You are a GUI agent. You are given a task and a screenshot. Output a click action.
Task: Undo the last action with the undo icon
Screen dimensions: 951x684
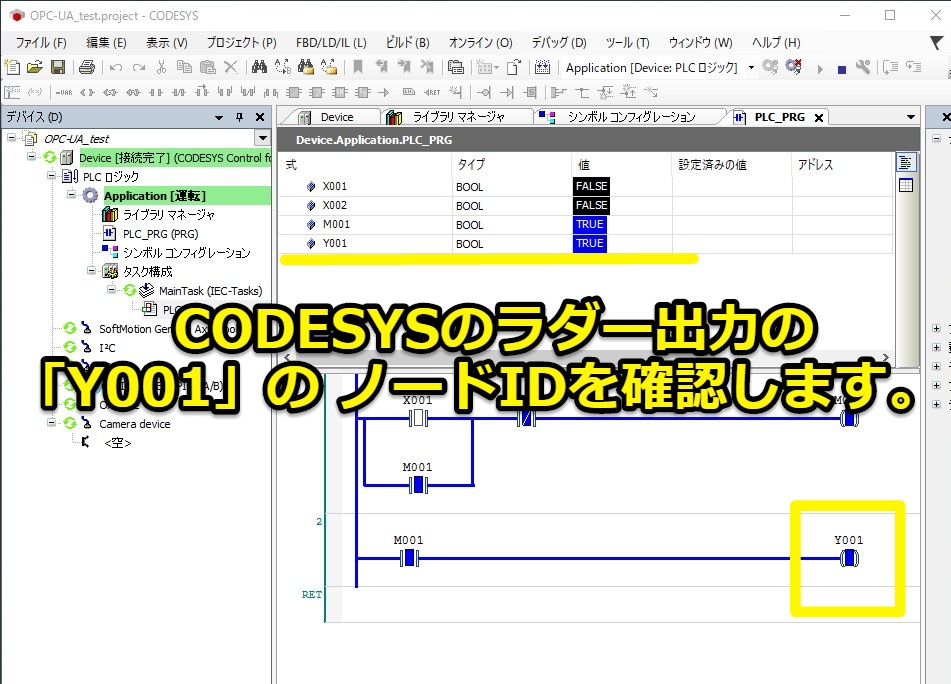point(114,68)
